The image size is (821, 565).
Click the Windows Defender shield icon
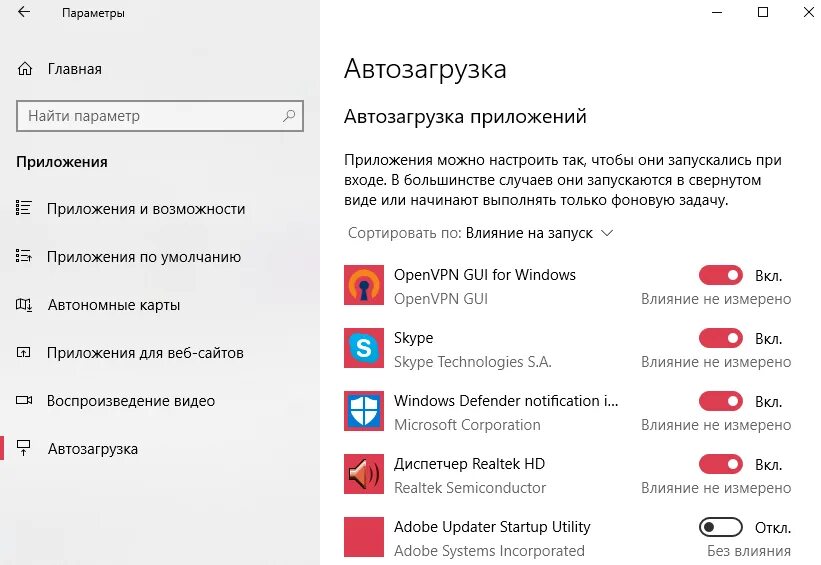coord(364,411)
